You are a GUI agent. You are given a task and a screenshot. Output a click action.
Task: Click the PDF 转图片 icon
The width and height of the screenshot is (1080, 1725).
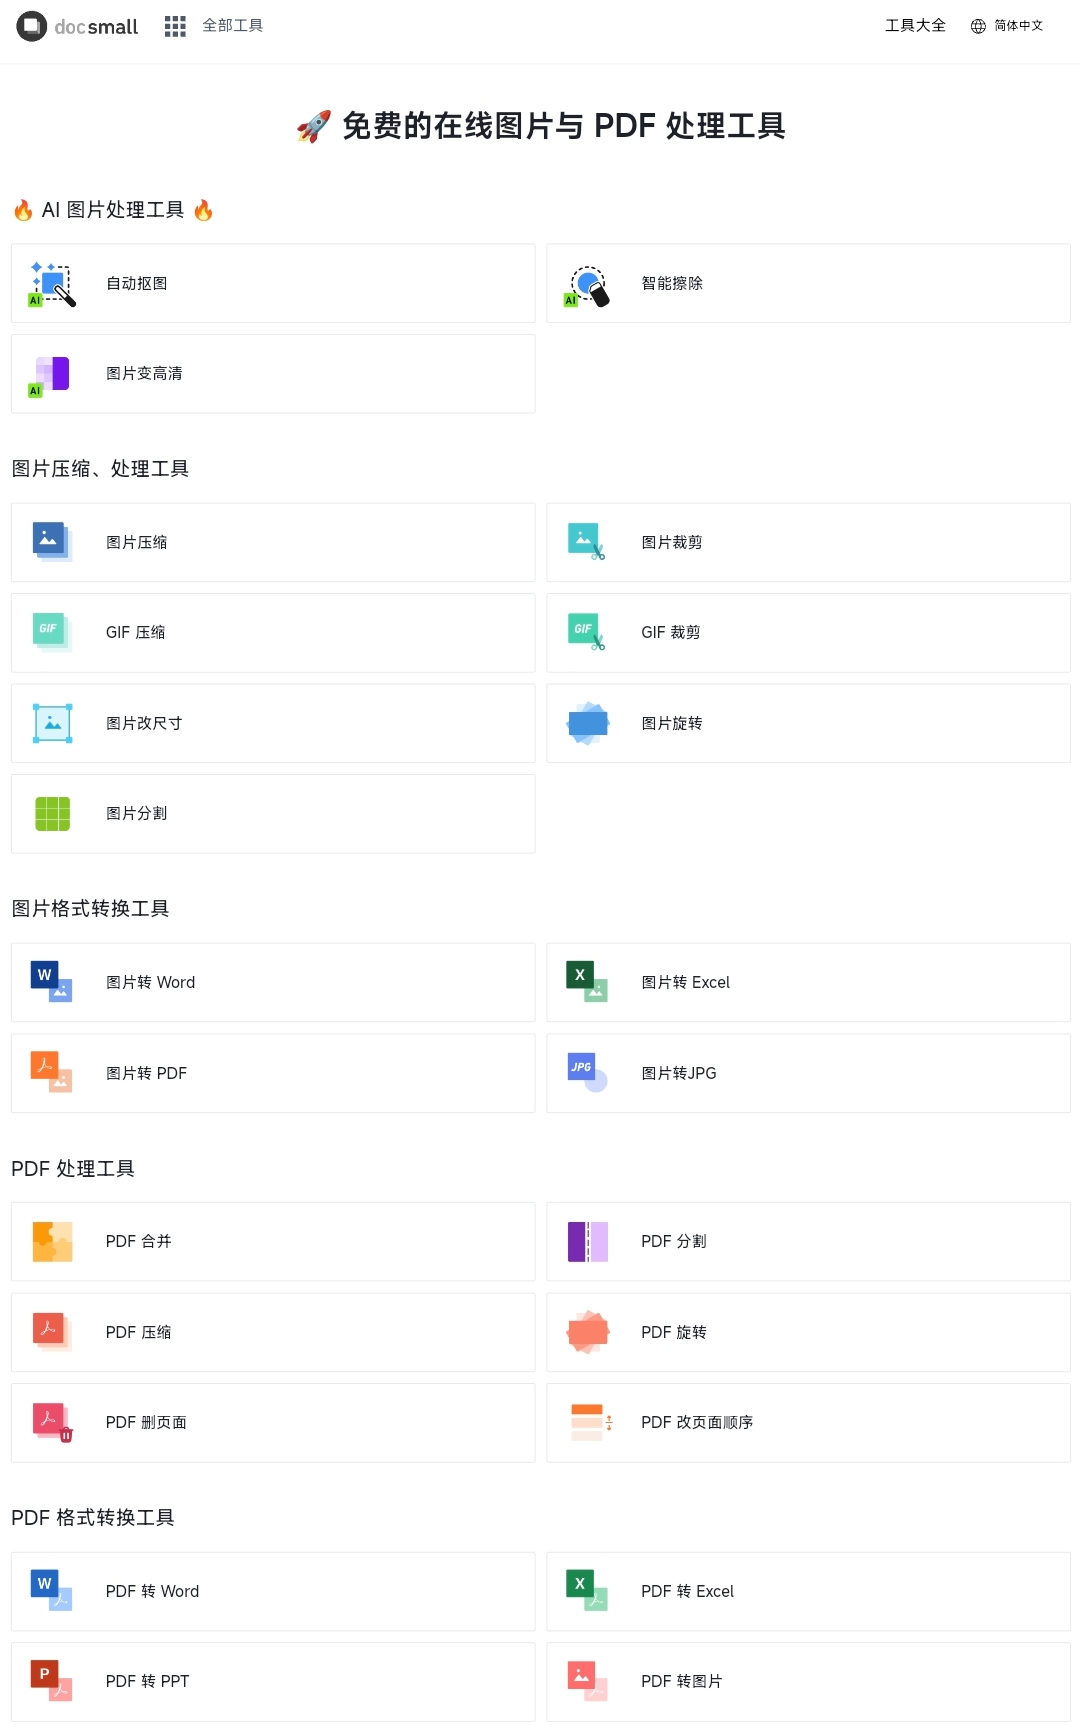tap(587, 1681)
